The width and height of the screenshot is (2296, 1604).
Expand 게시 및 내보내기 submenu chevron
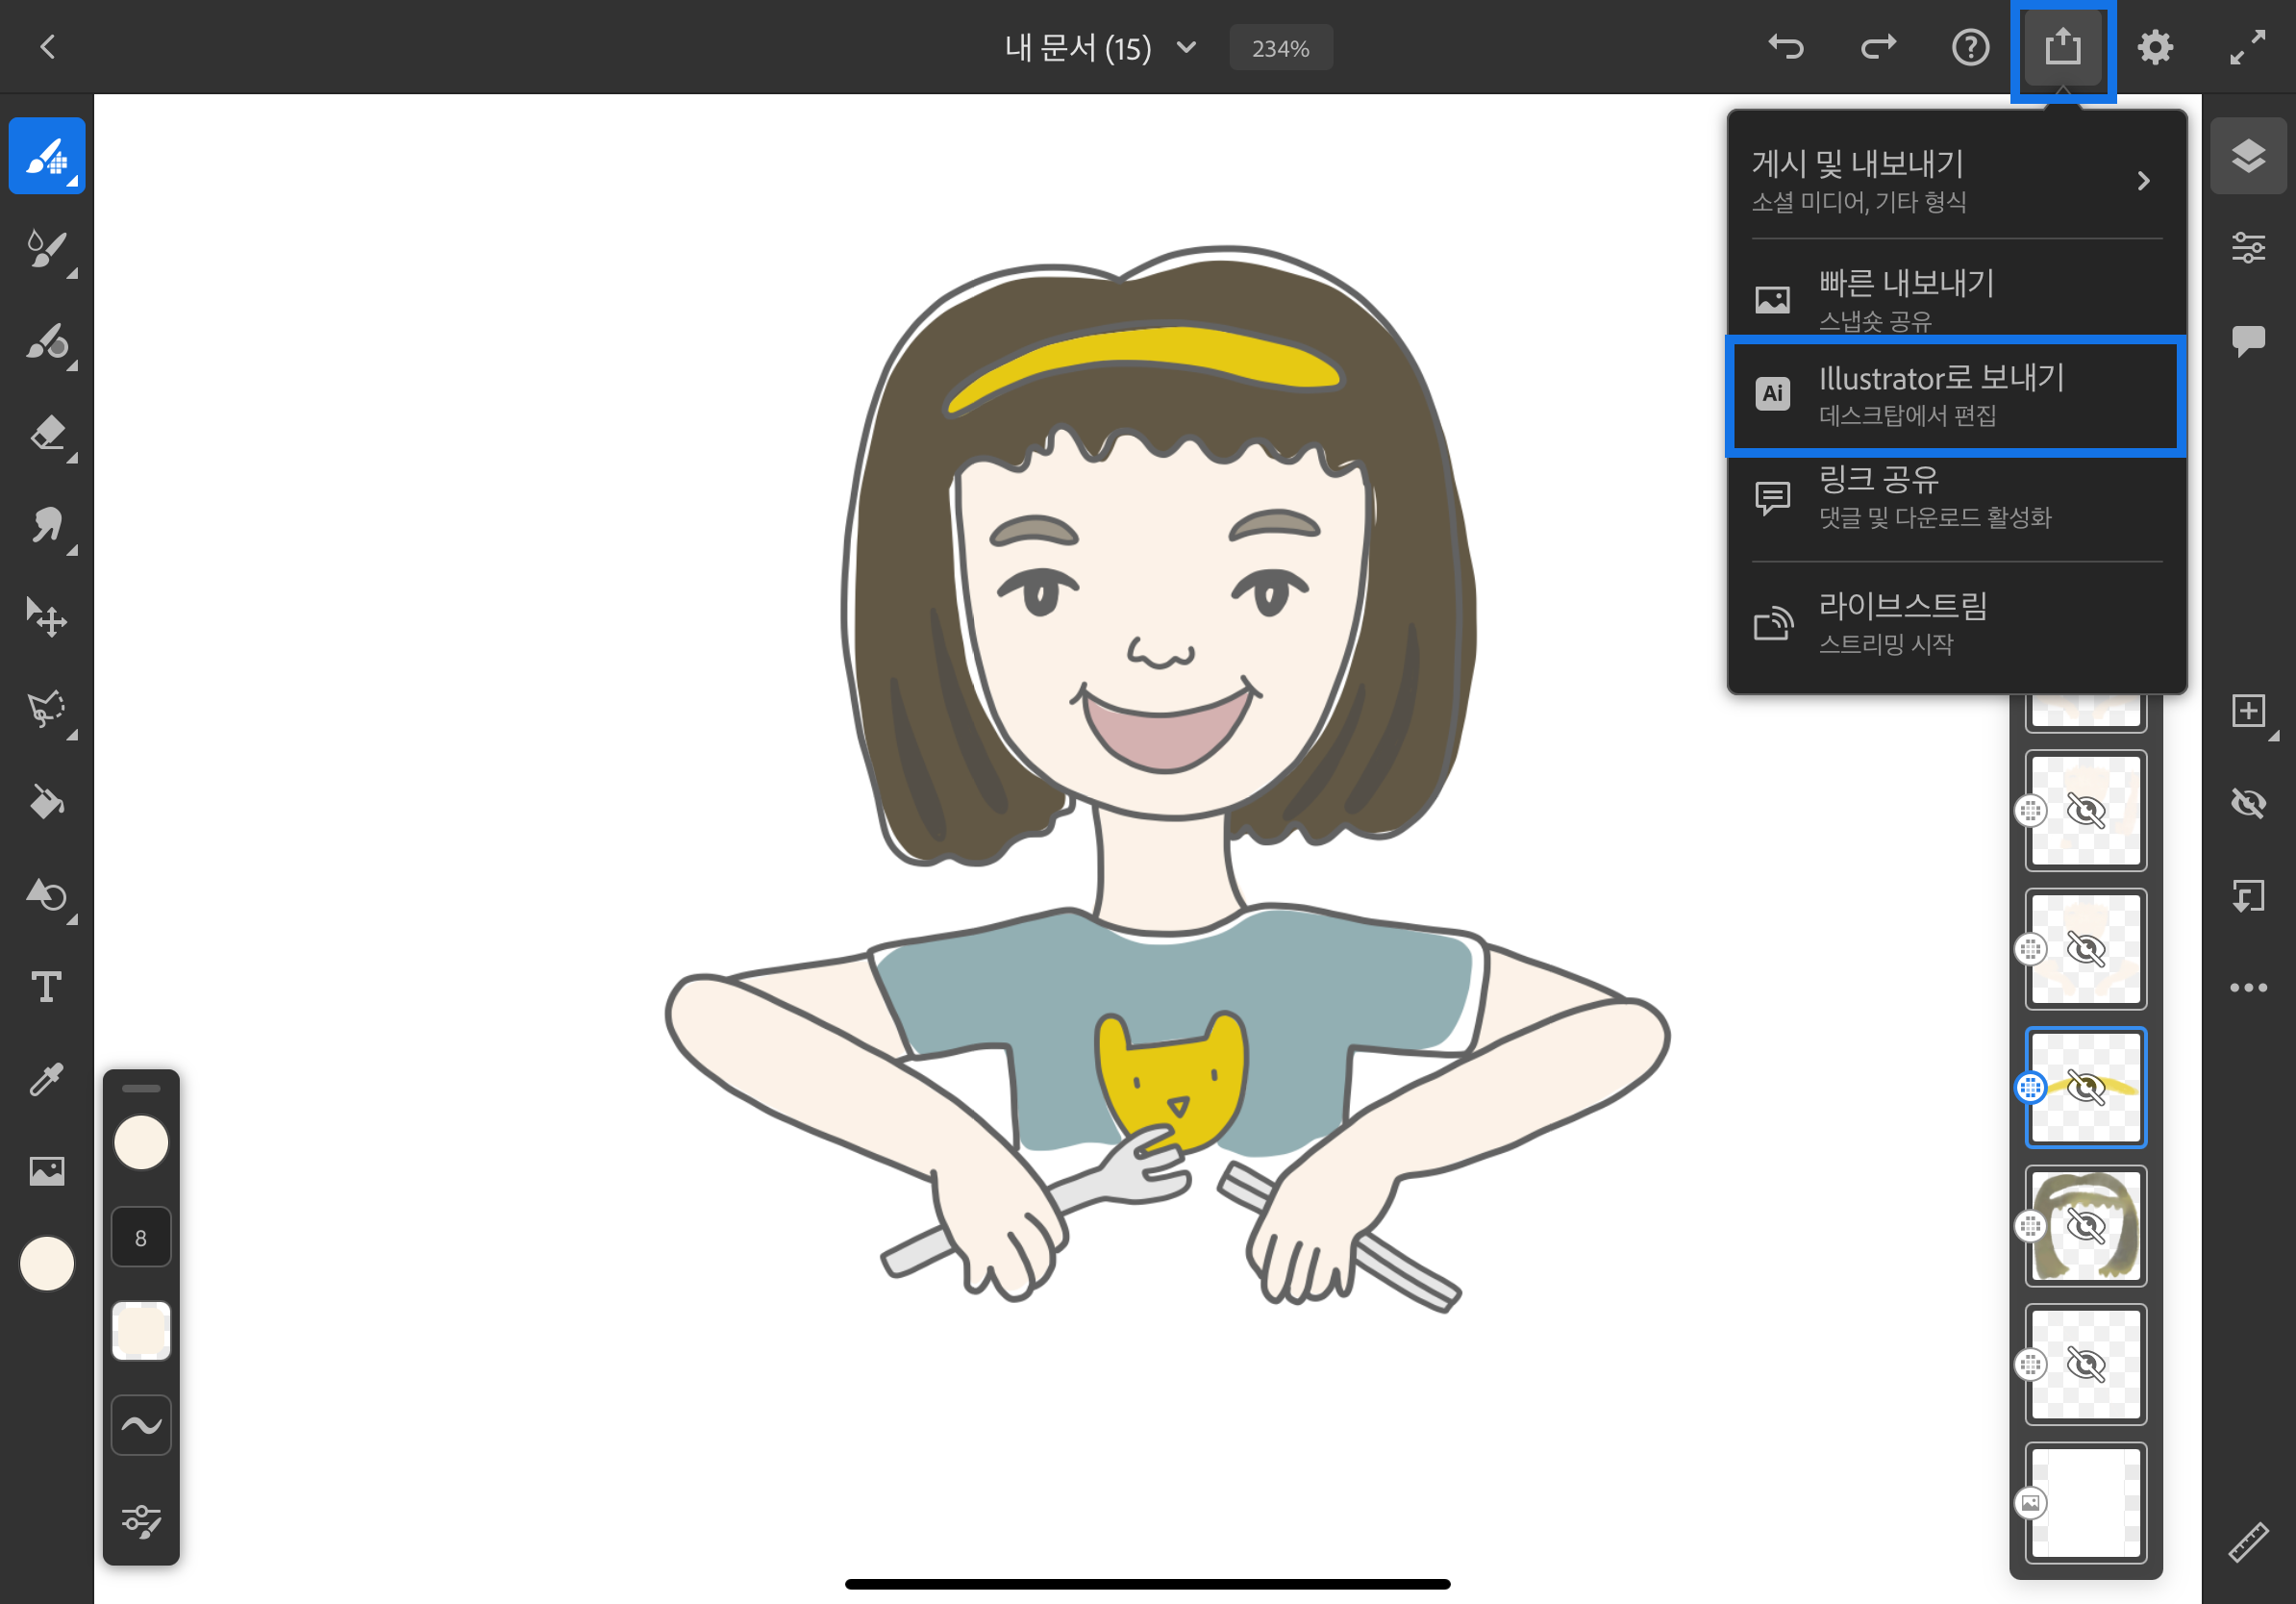pyautogui.click(x=2143, y=181)
